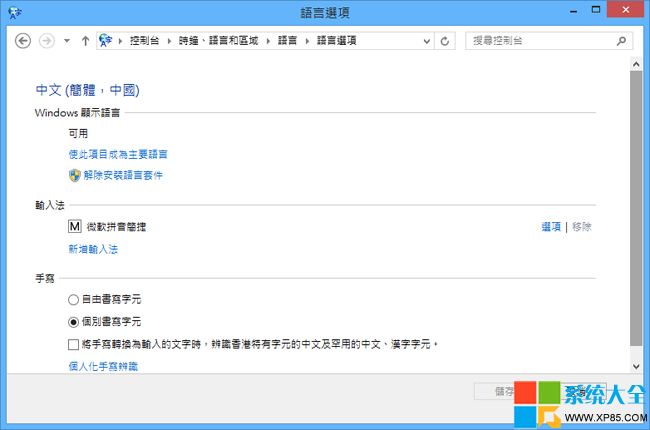650x430 pixels.
Task: Click 新增輸入法 link
Action: click(x=93, y=249)
